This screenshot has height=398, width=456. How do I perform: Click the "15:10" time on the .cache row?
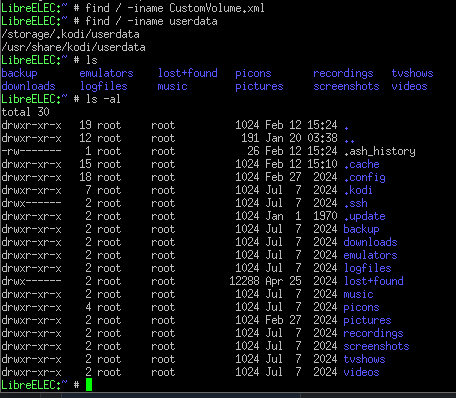[322, 164]
